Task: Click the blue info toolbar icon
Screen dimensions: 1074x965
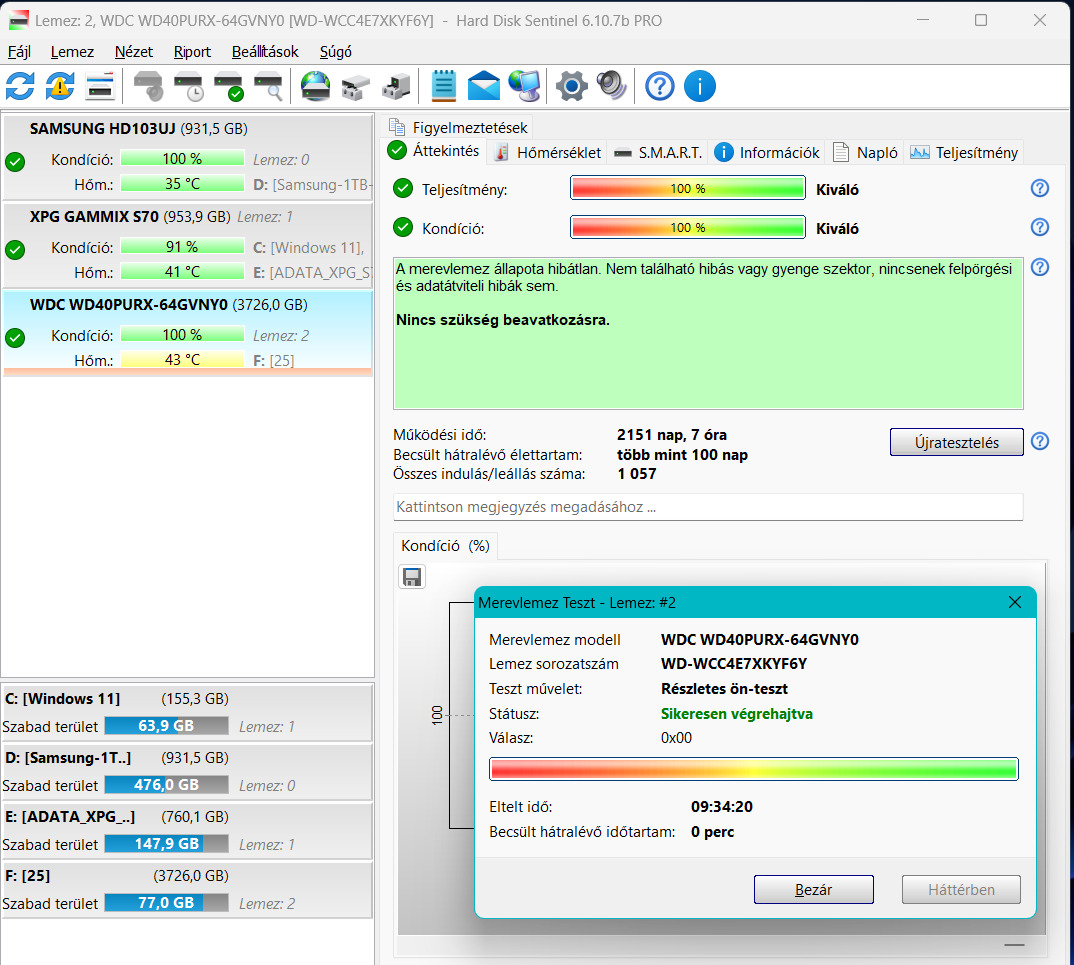Action: 700,87
